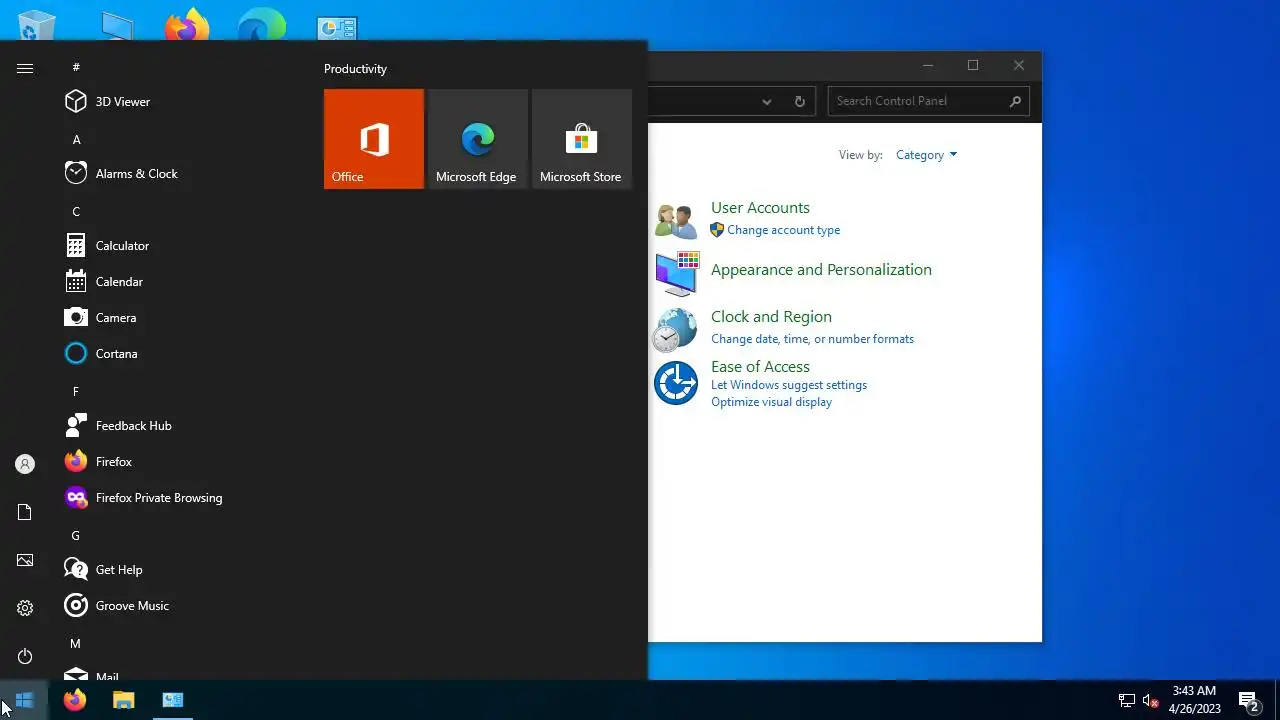Click the Microsoft Edge tile
Image resolution: width=1280 pixels, height=720 pixels.
tap(478, 139)
